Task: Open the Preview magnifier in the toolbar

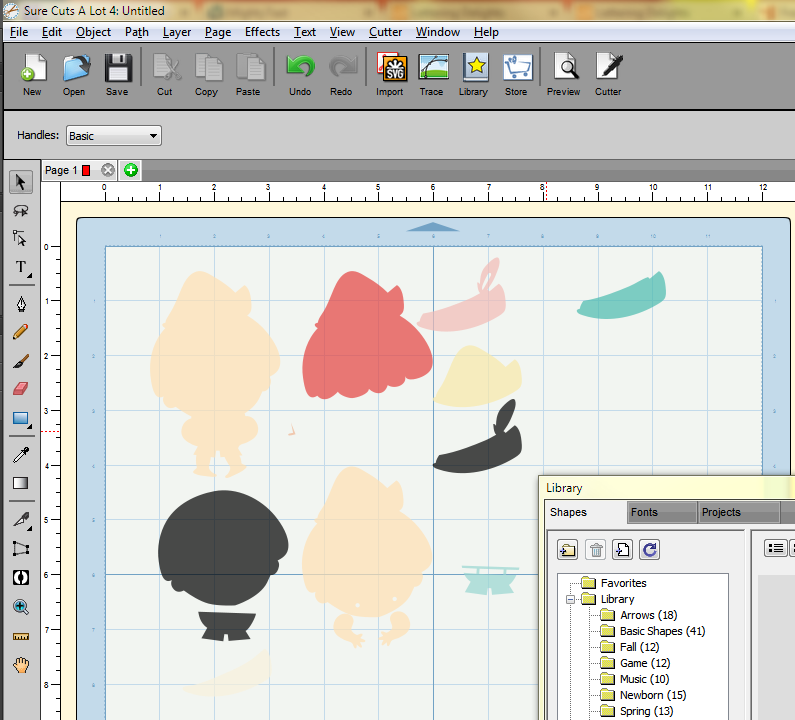Action: click(564, 75)
